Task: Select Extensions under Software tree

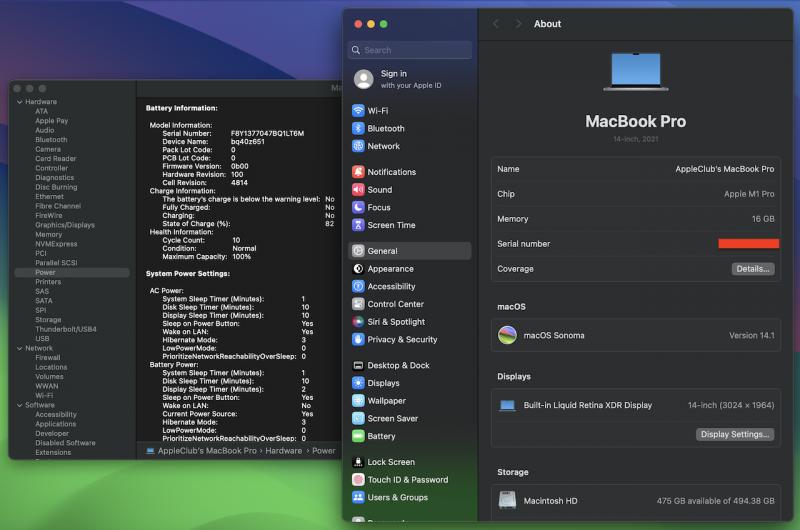Action: pos(53,452)
